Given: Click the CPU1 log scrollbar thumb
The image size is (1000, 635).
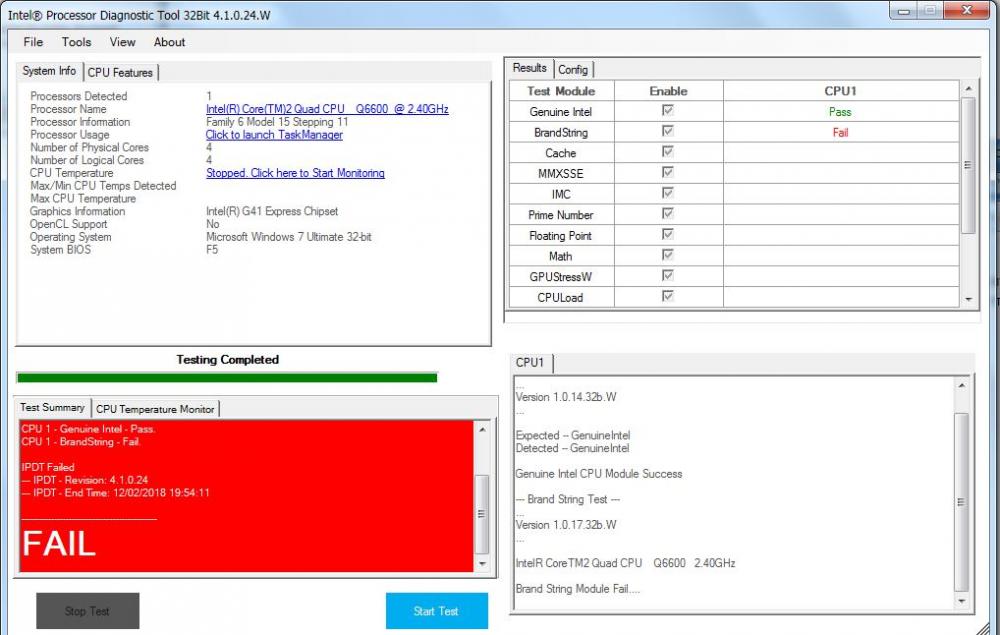Looking at the screenshot, I should (961, 502).
